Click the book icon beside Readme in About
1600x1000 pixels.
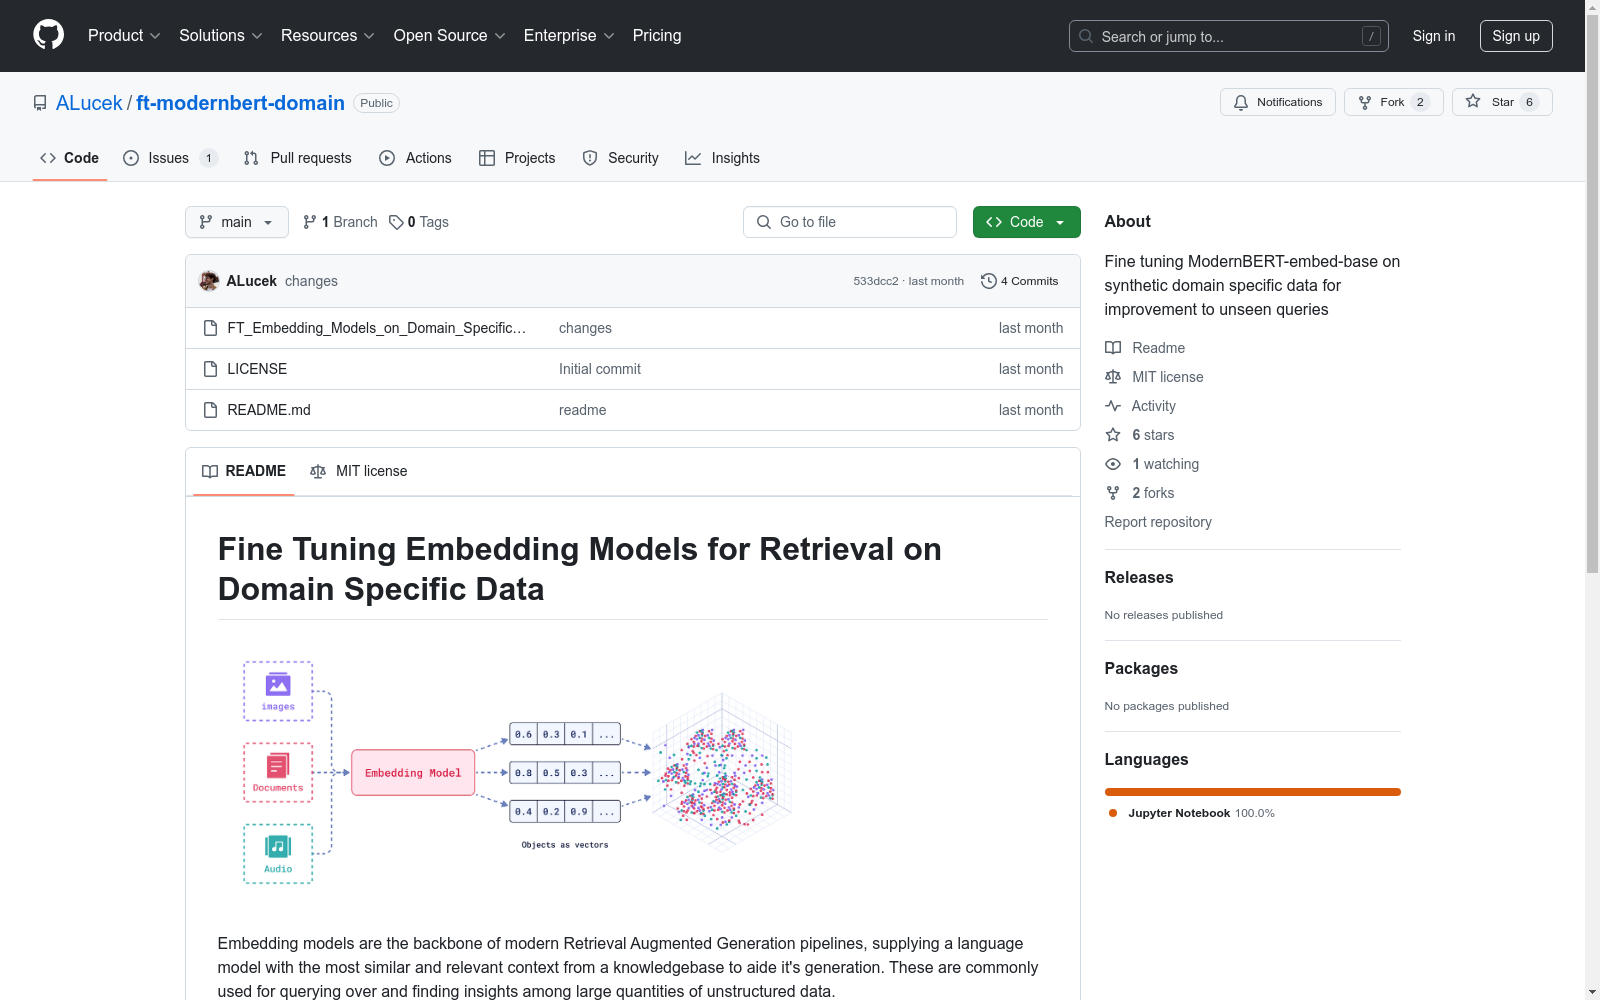(x=1113, y=348)
